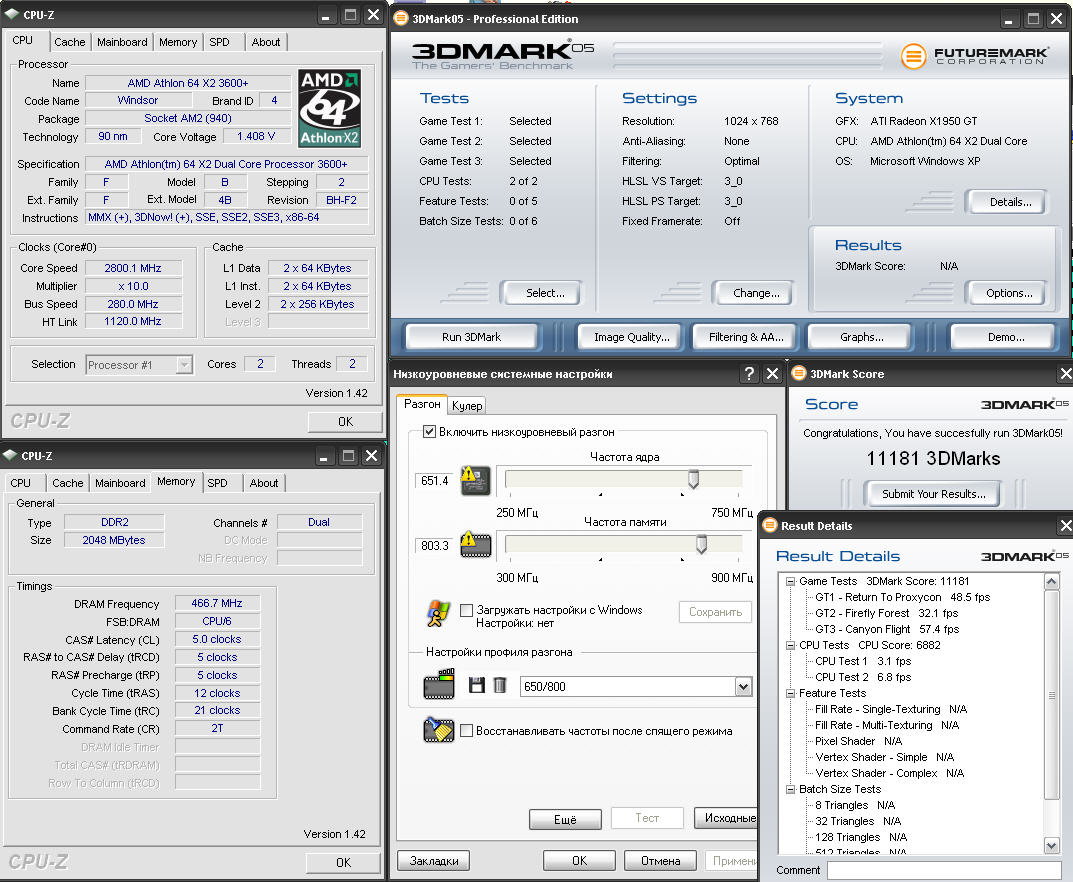Viewport: 1073px width, 882px height.
Task: Switch to CPU tab in lower CPU-Z
Action: tap(21, 482)
